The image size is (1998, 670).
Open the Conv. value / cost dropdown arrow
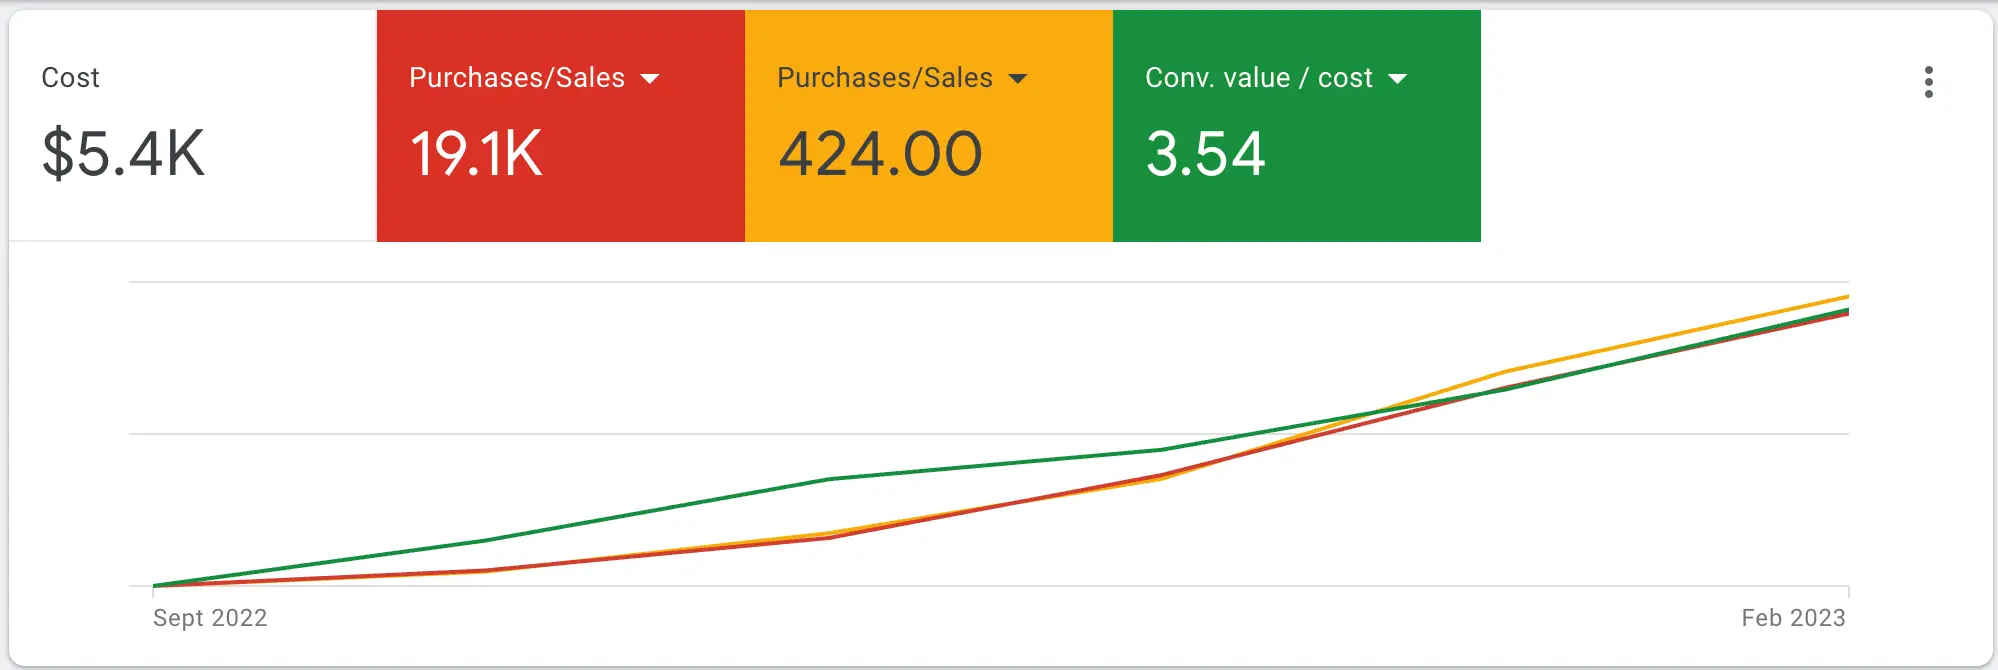(1398, 79)
